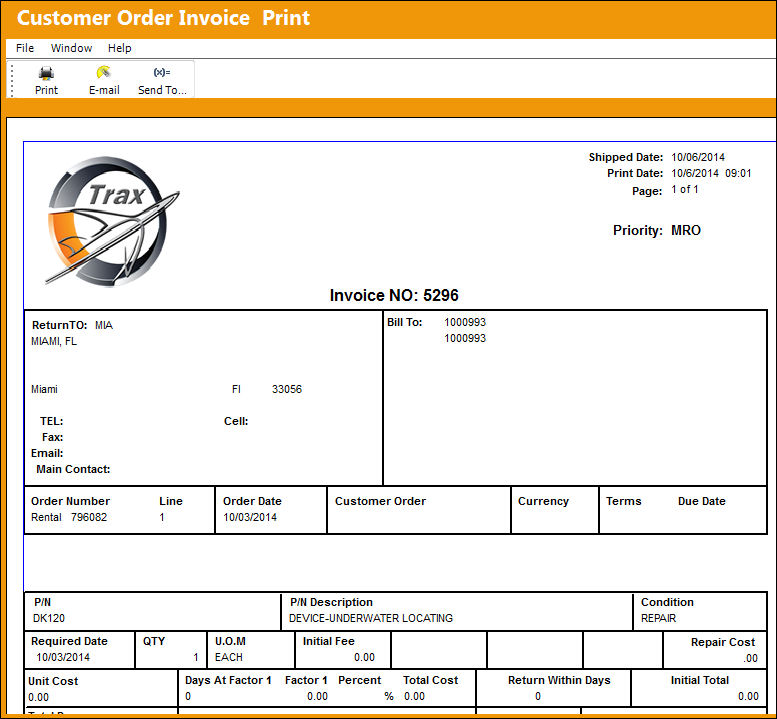The height and width of the screenshot is (719, 777).
Task: Click the Order Date value 10/03/2014
Action: (250, 517)
